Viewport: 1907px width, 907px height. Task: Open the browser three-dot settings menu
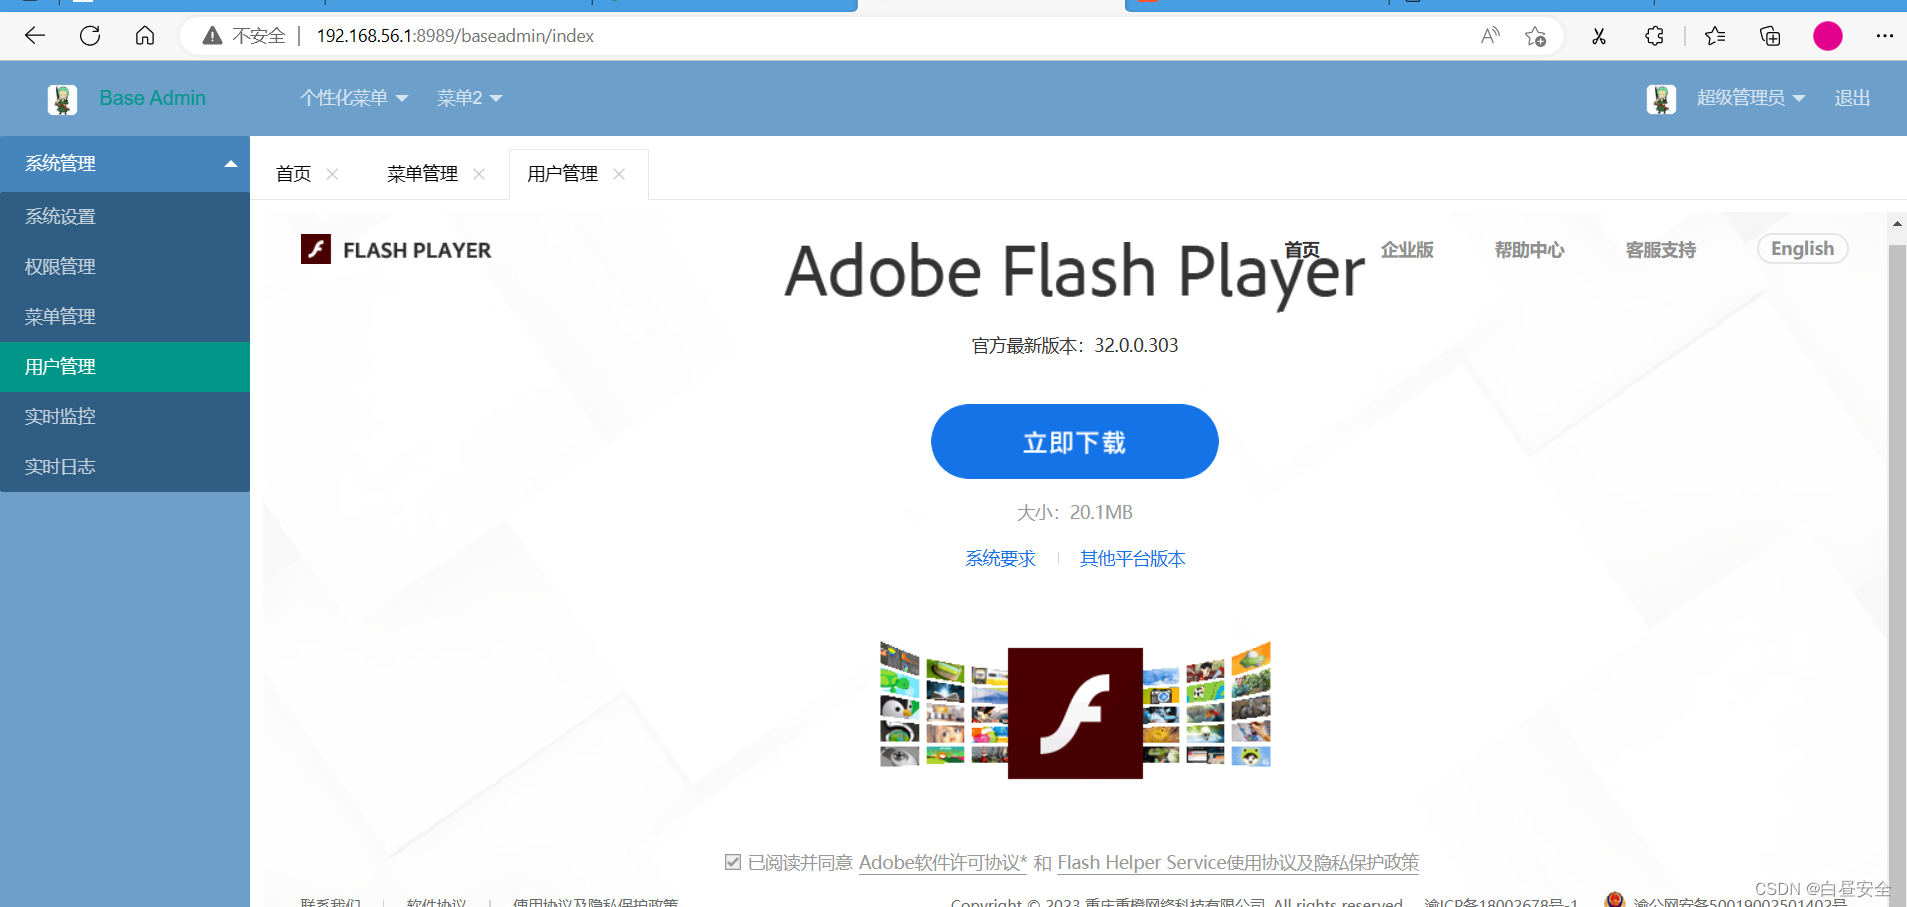tap(1885, 36)
